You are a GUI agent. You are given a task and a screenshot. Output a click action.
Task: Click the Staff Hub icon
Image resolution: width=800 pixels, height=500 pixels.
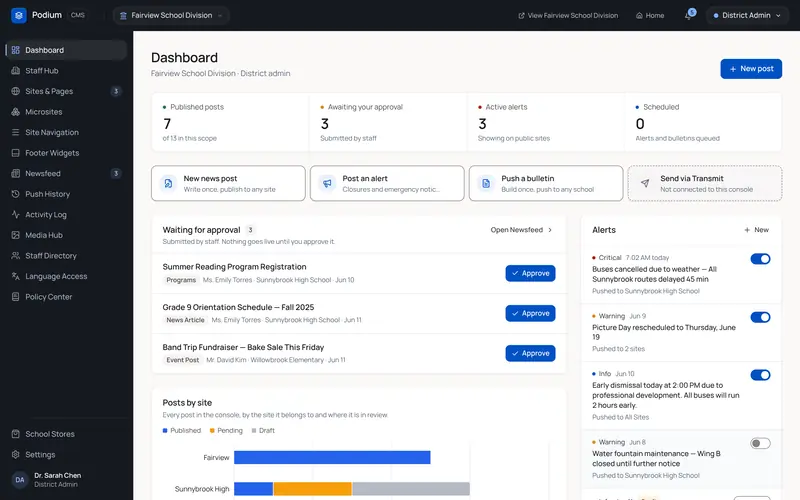tap(16, 70)
